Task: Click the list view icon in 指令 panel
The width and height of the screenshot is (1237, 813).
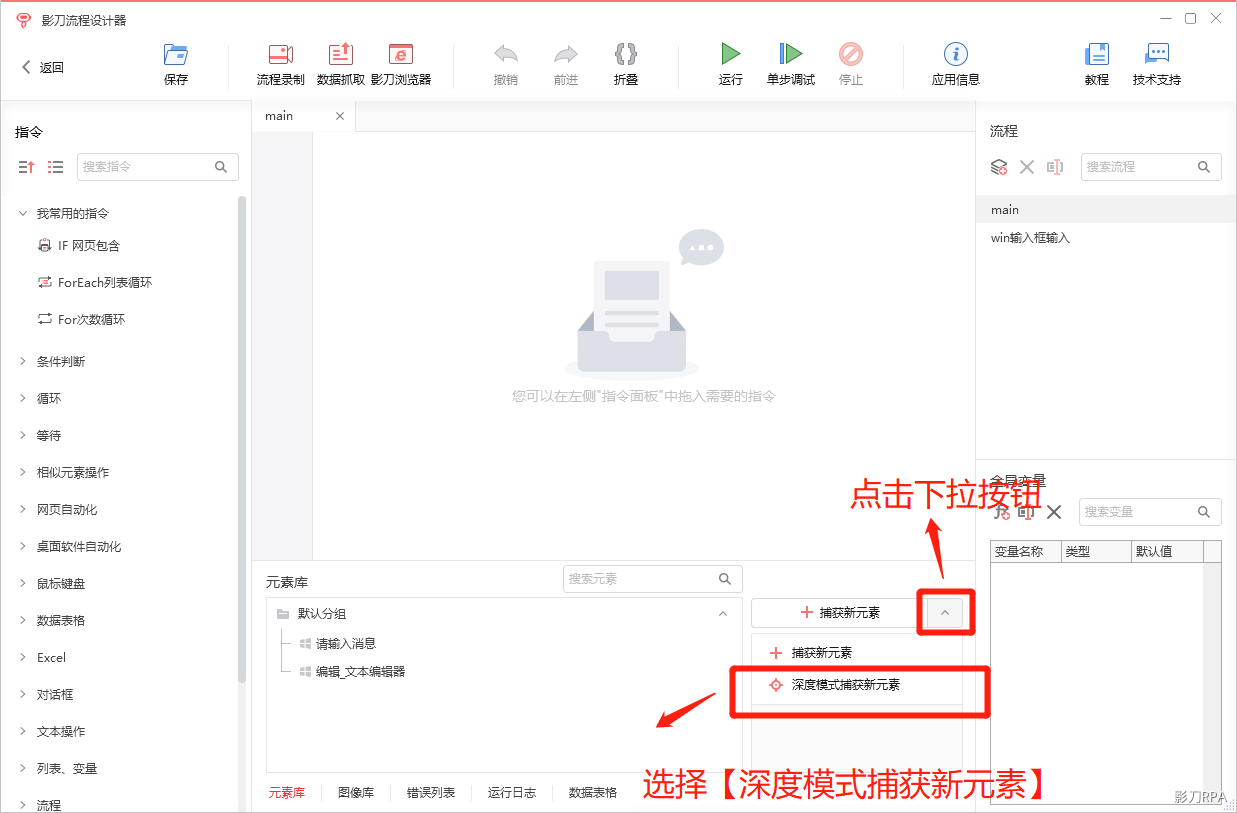Action: (x=56, y=167)
